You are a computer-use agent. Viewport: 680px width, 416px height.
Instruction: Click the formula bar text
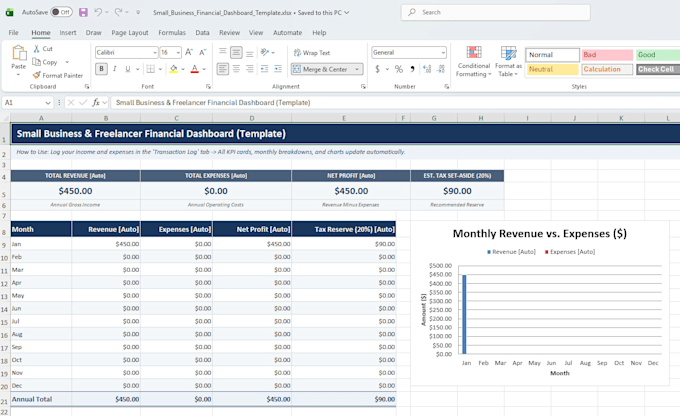(x=213, y=102)
